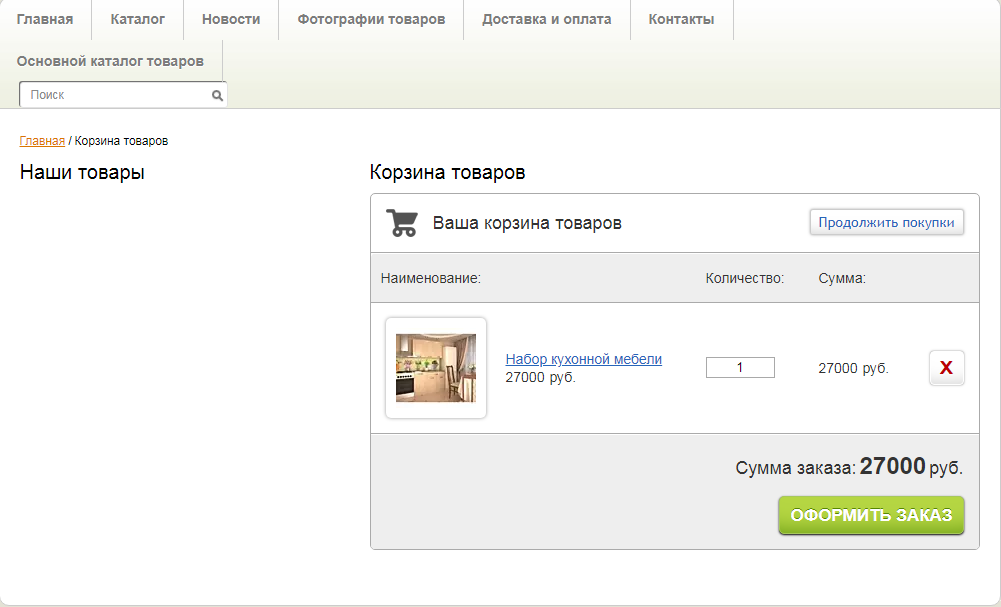Open Фотографии товаров menu item
Viewport: 1001px width, 607px height.
[x=371, y=20]
